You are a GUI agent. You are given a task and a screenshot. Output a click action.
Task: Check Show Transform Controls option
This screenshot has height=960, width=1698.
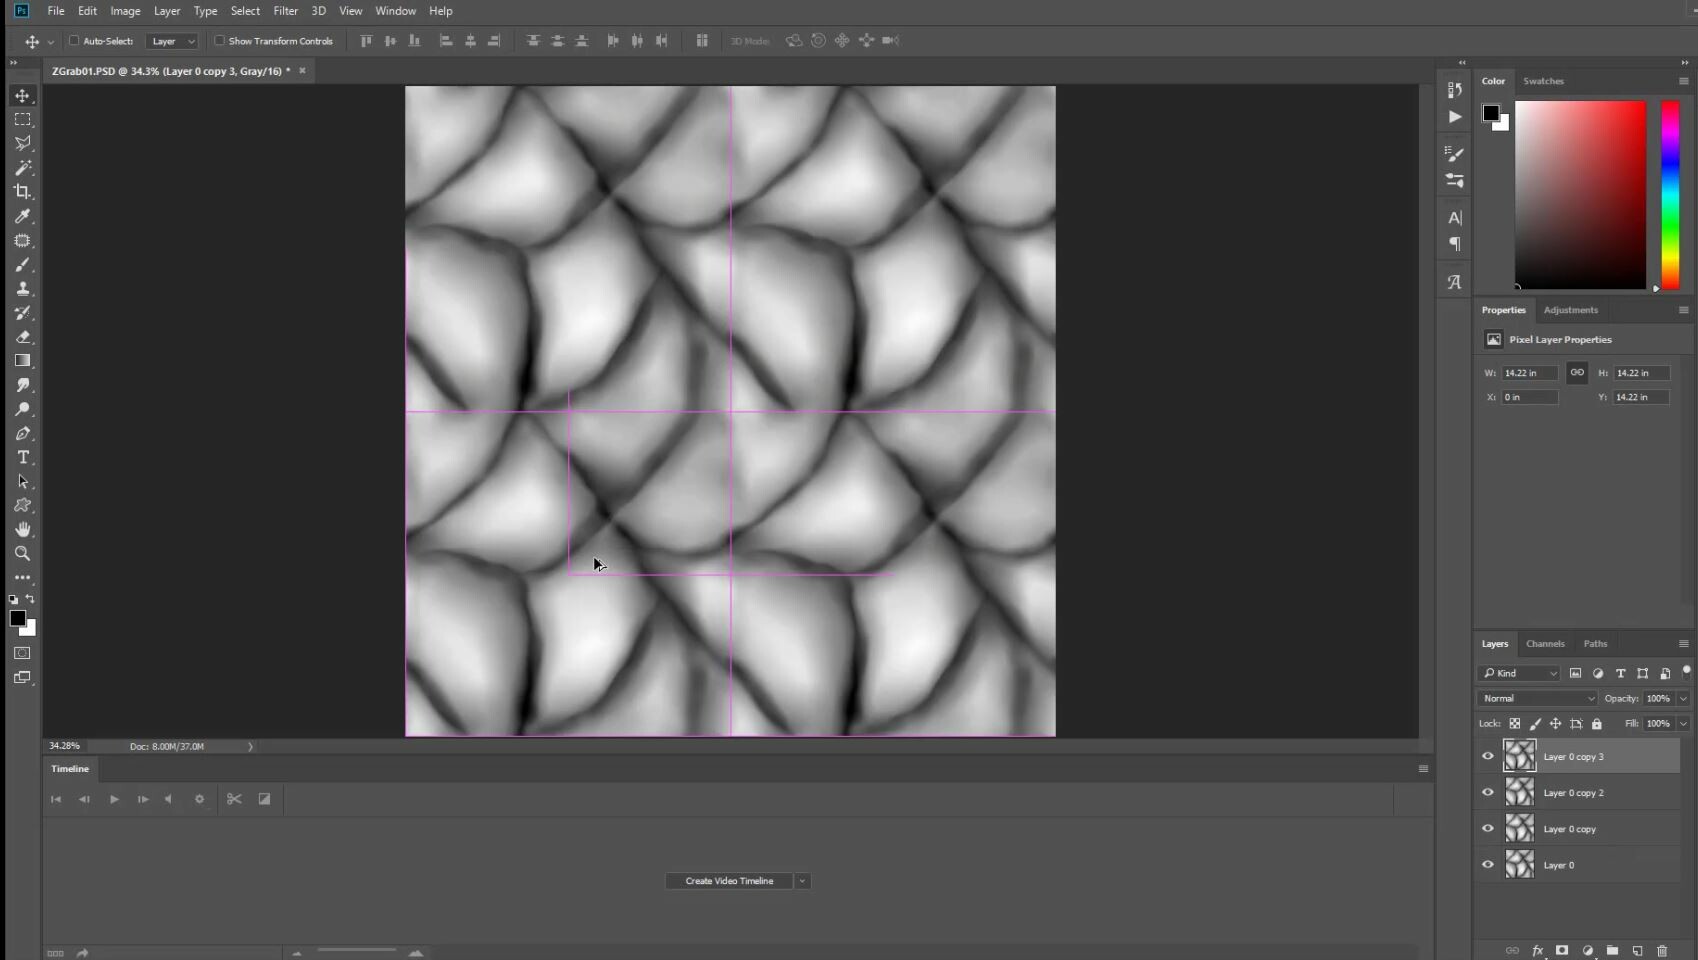point(220,41)
